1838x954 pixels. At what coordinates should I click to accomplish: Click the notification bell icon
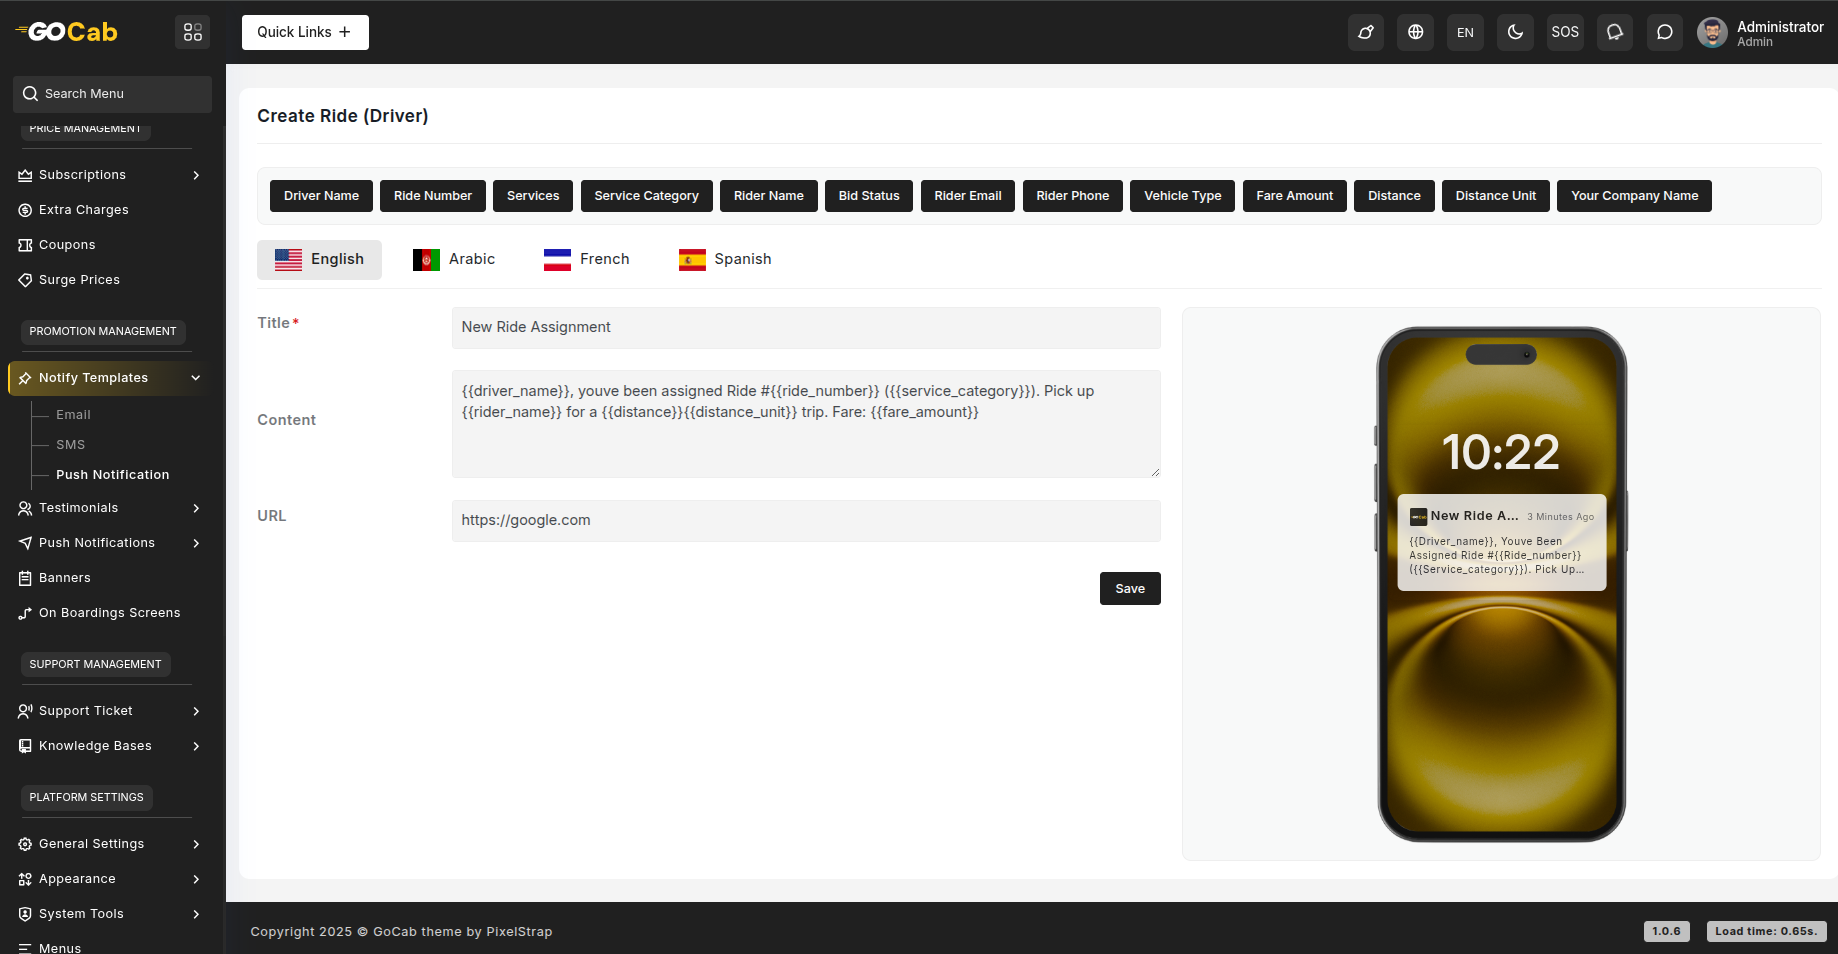(1614, 32)
